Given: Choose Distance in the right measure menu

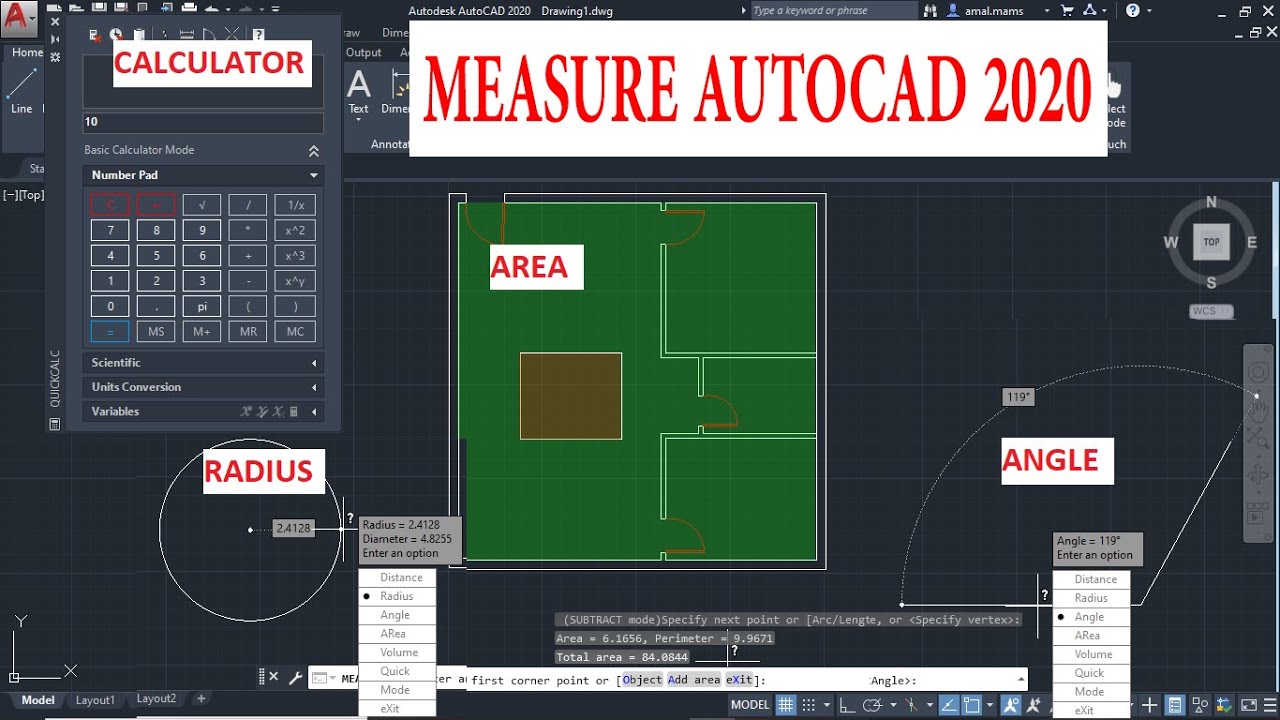Looking at the screenshot, I should [x=1092, y=579].
